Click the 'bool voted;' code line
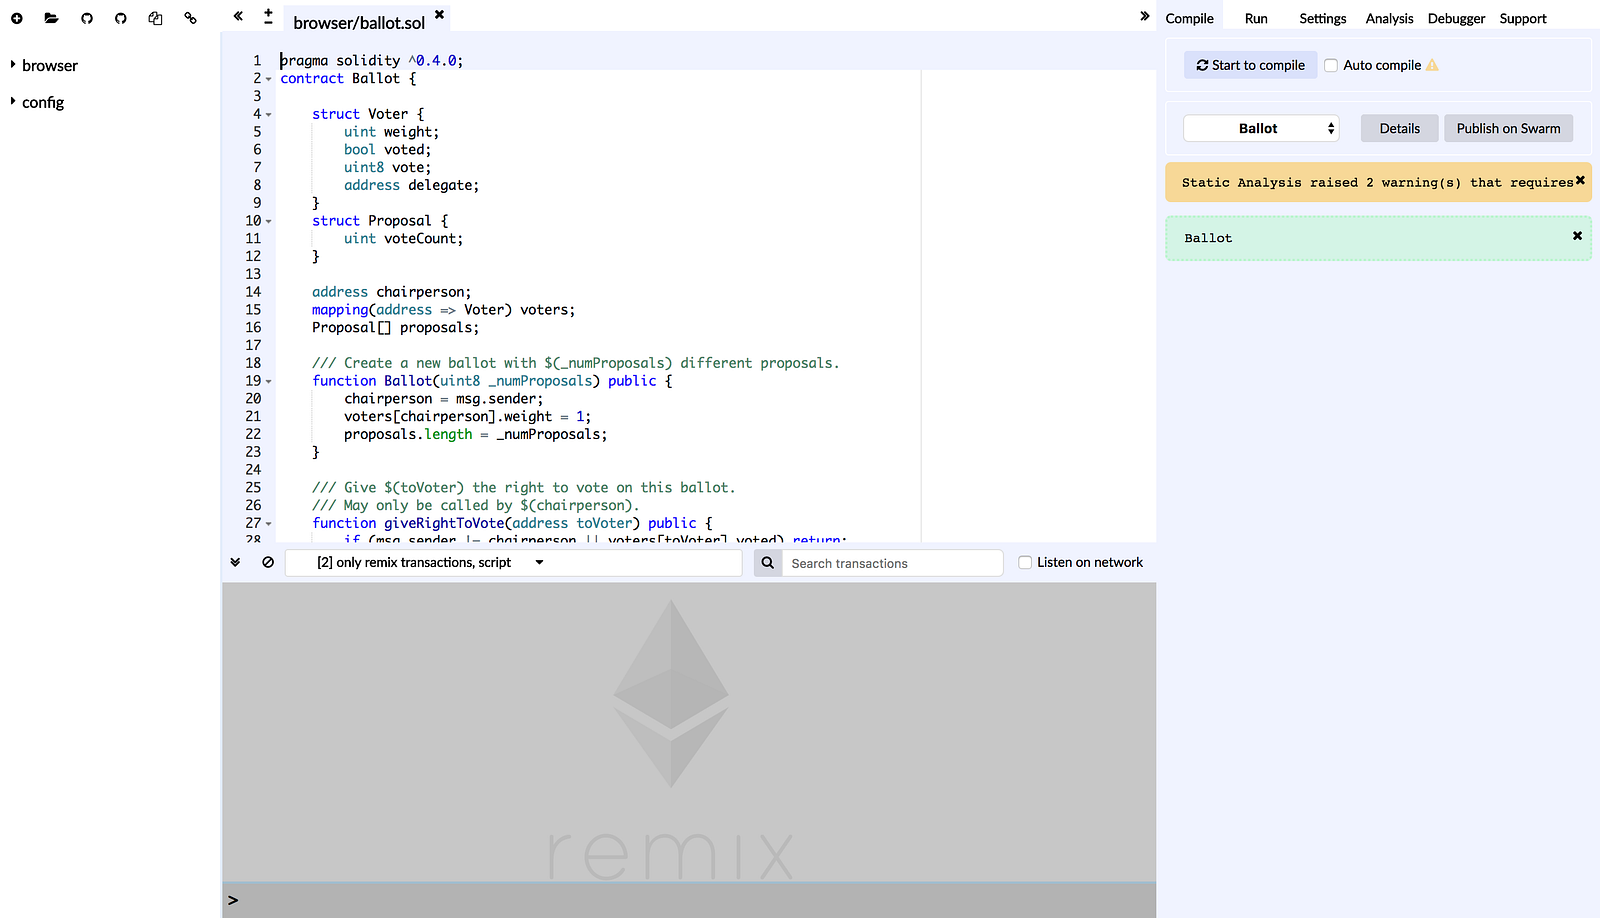Image resolution: width=1600 pixels, height=918 pixels. tap(388, 150)
